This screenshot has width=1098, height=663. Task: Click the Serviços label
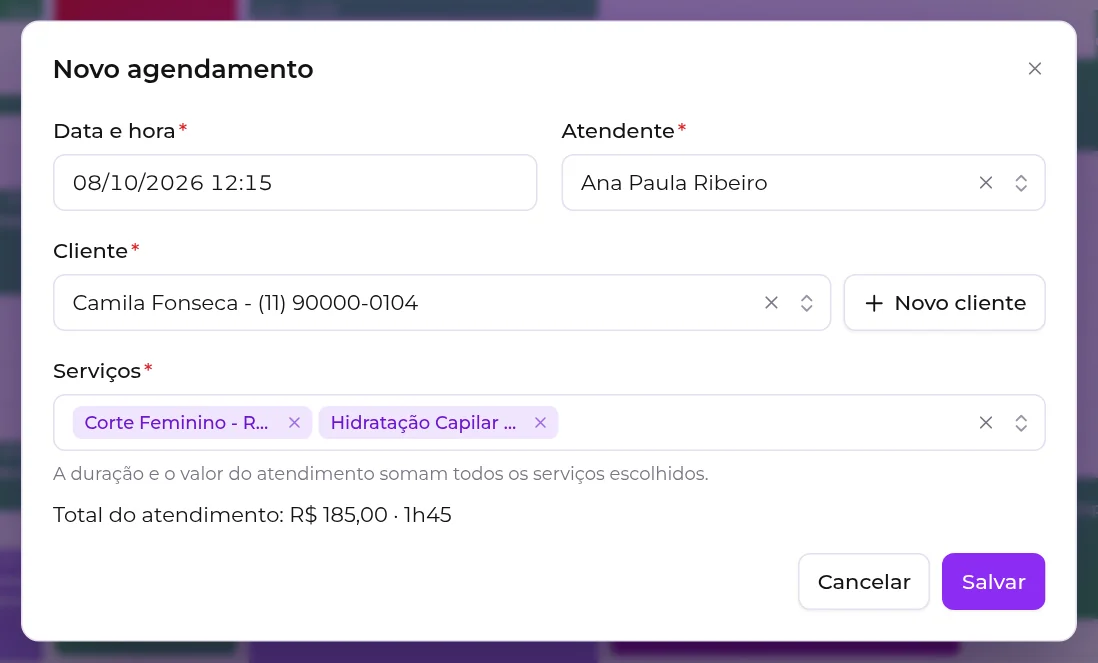[x=97, y=371]
